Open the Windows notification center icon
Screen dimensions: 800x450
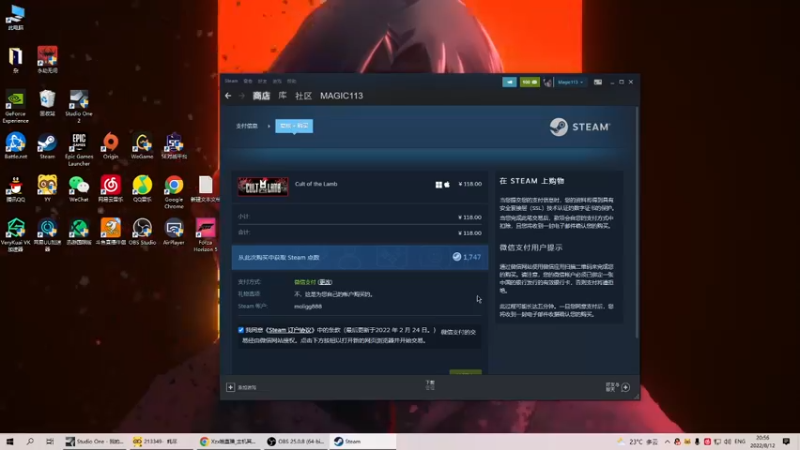(x=786, y=441)
